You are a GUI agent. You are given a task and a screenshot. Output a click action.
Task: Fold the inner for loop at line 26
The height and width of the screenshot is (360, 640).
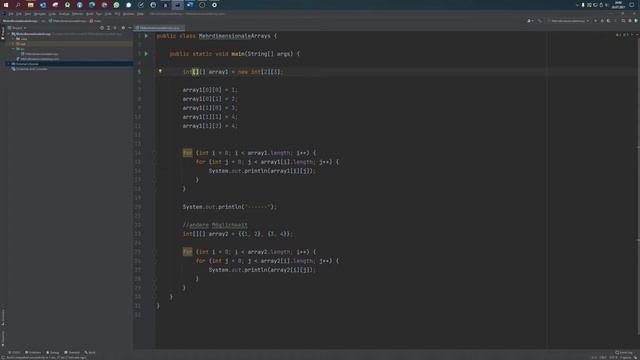click(155, 261)
